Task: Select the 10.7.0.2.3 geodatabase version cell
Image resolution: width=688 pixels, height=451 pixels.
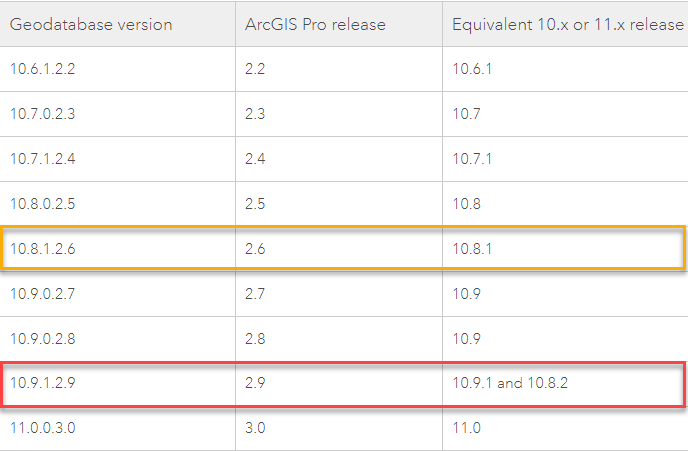Action: pyautogui.click(x=42, y=113)
